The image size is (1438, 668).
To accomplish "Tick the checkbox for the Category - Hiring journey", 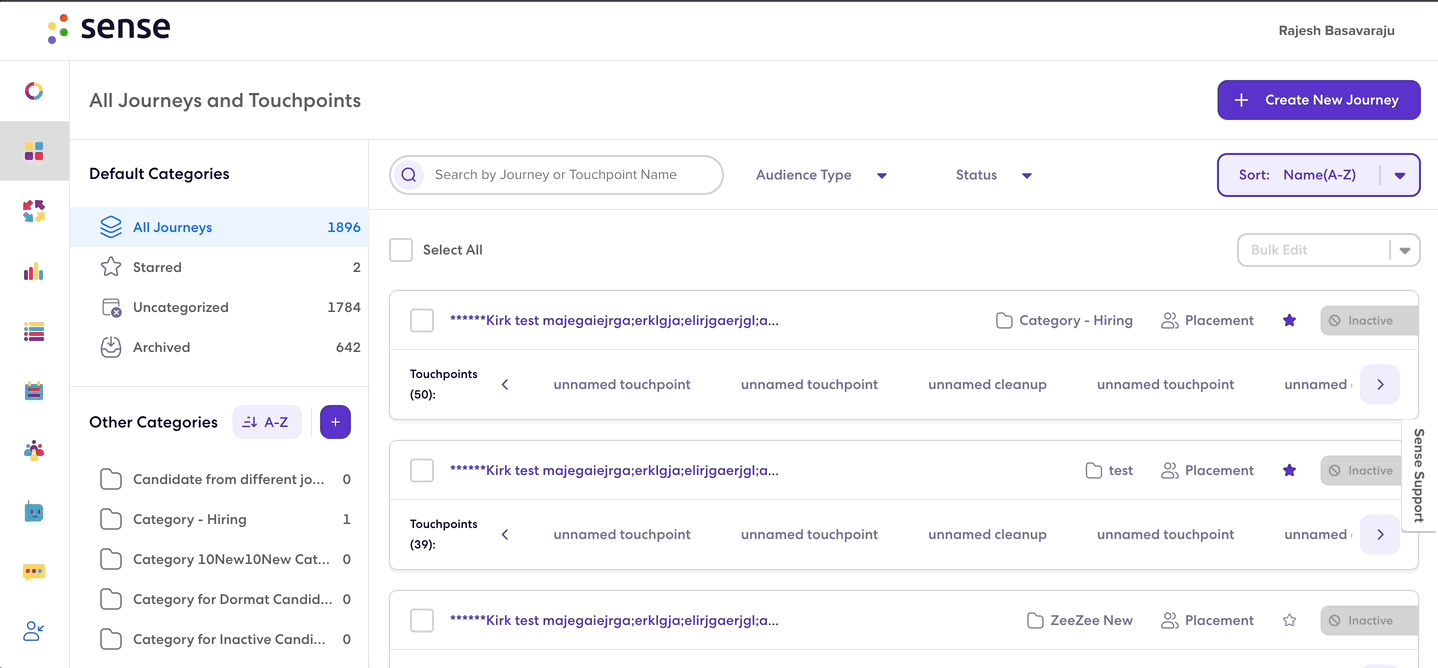I will [x=422, y=321].
